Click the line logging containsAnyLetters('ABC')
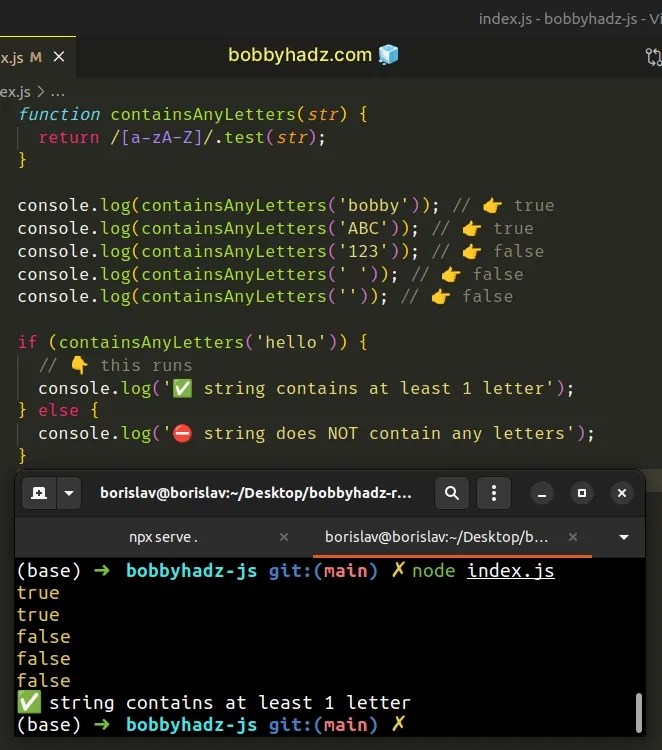This screenshot has width=662, height=750. [x=276, y=229]
